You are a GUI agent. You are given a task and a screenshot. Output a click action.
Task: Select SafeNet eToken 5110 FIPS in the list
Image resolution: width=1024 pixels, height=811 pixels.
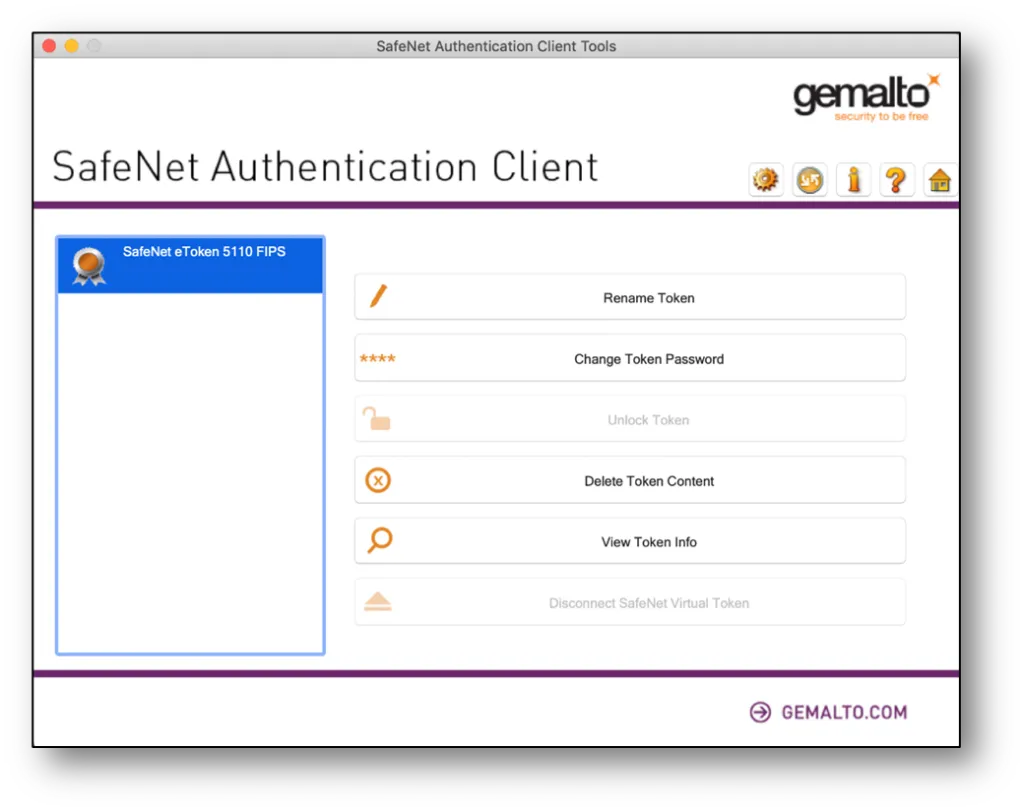click(204, 252)
